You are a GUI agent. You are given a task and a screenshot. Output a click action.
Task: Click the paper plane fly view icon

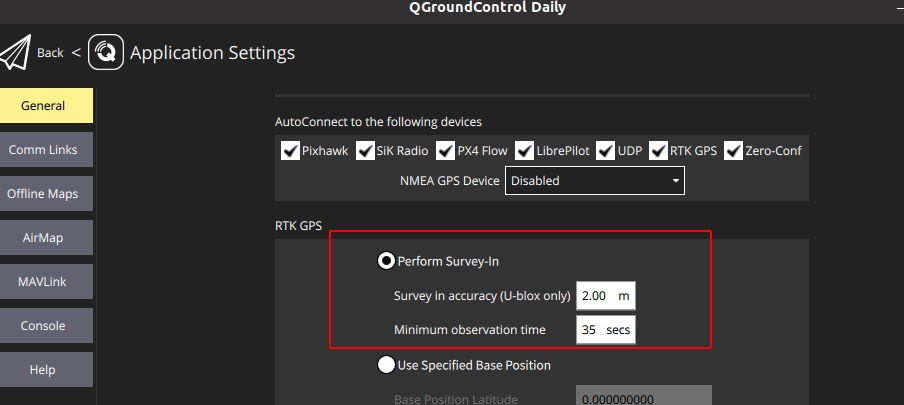tap(15, 52)
